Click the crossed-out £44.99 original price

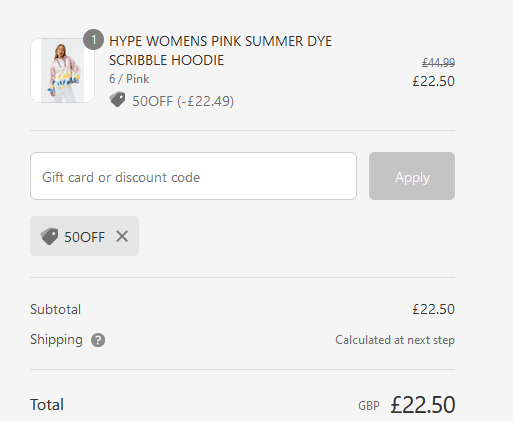(438, 62)
